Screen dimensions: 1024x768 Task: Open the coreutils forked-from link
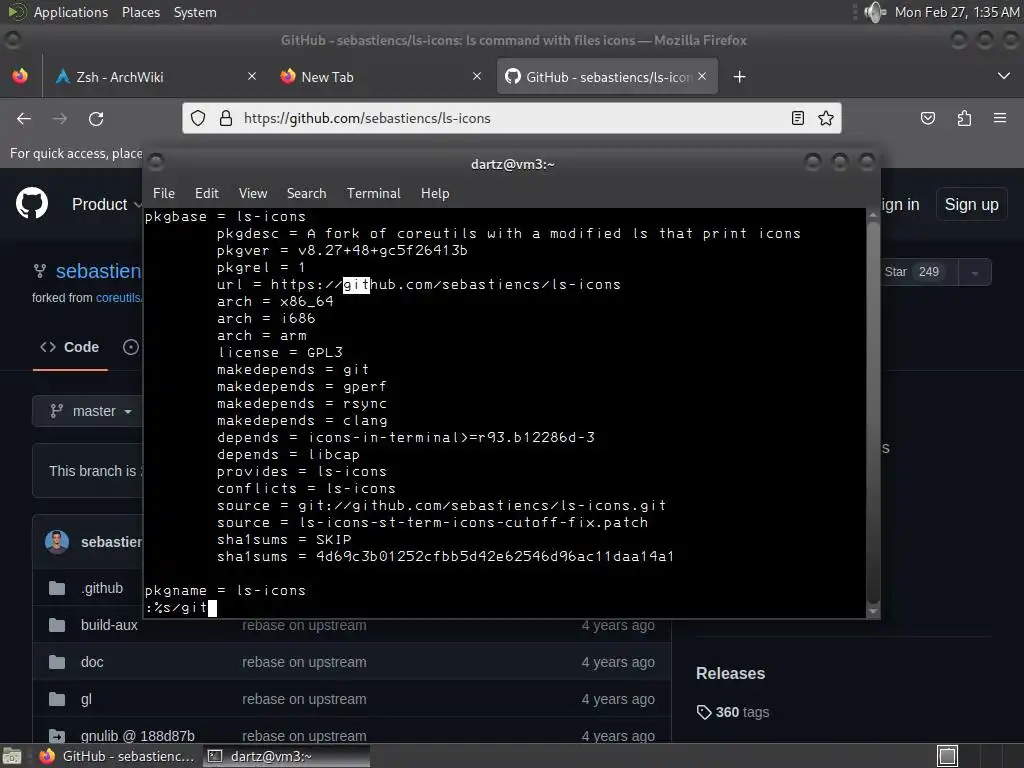[x=119, y=298]
